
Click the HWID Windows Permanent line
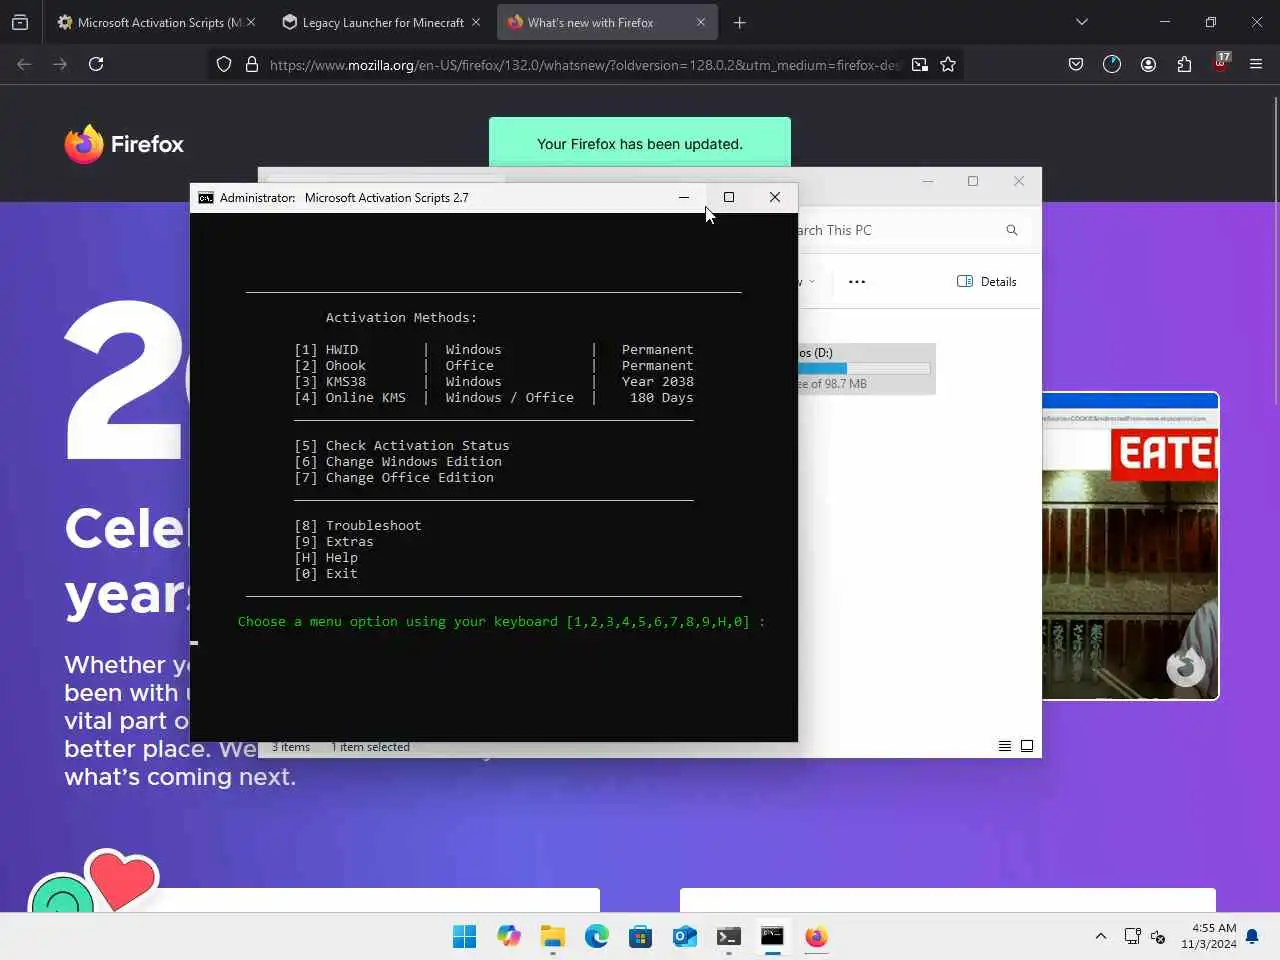pyautogui.click(x=494, y=350)
